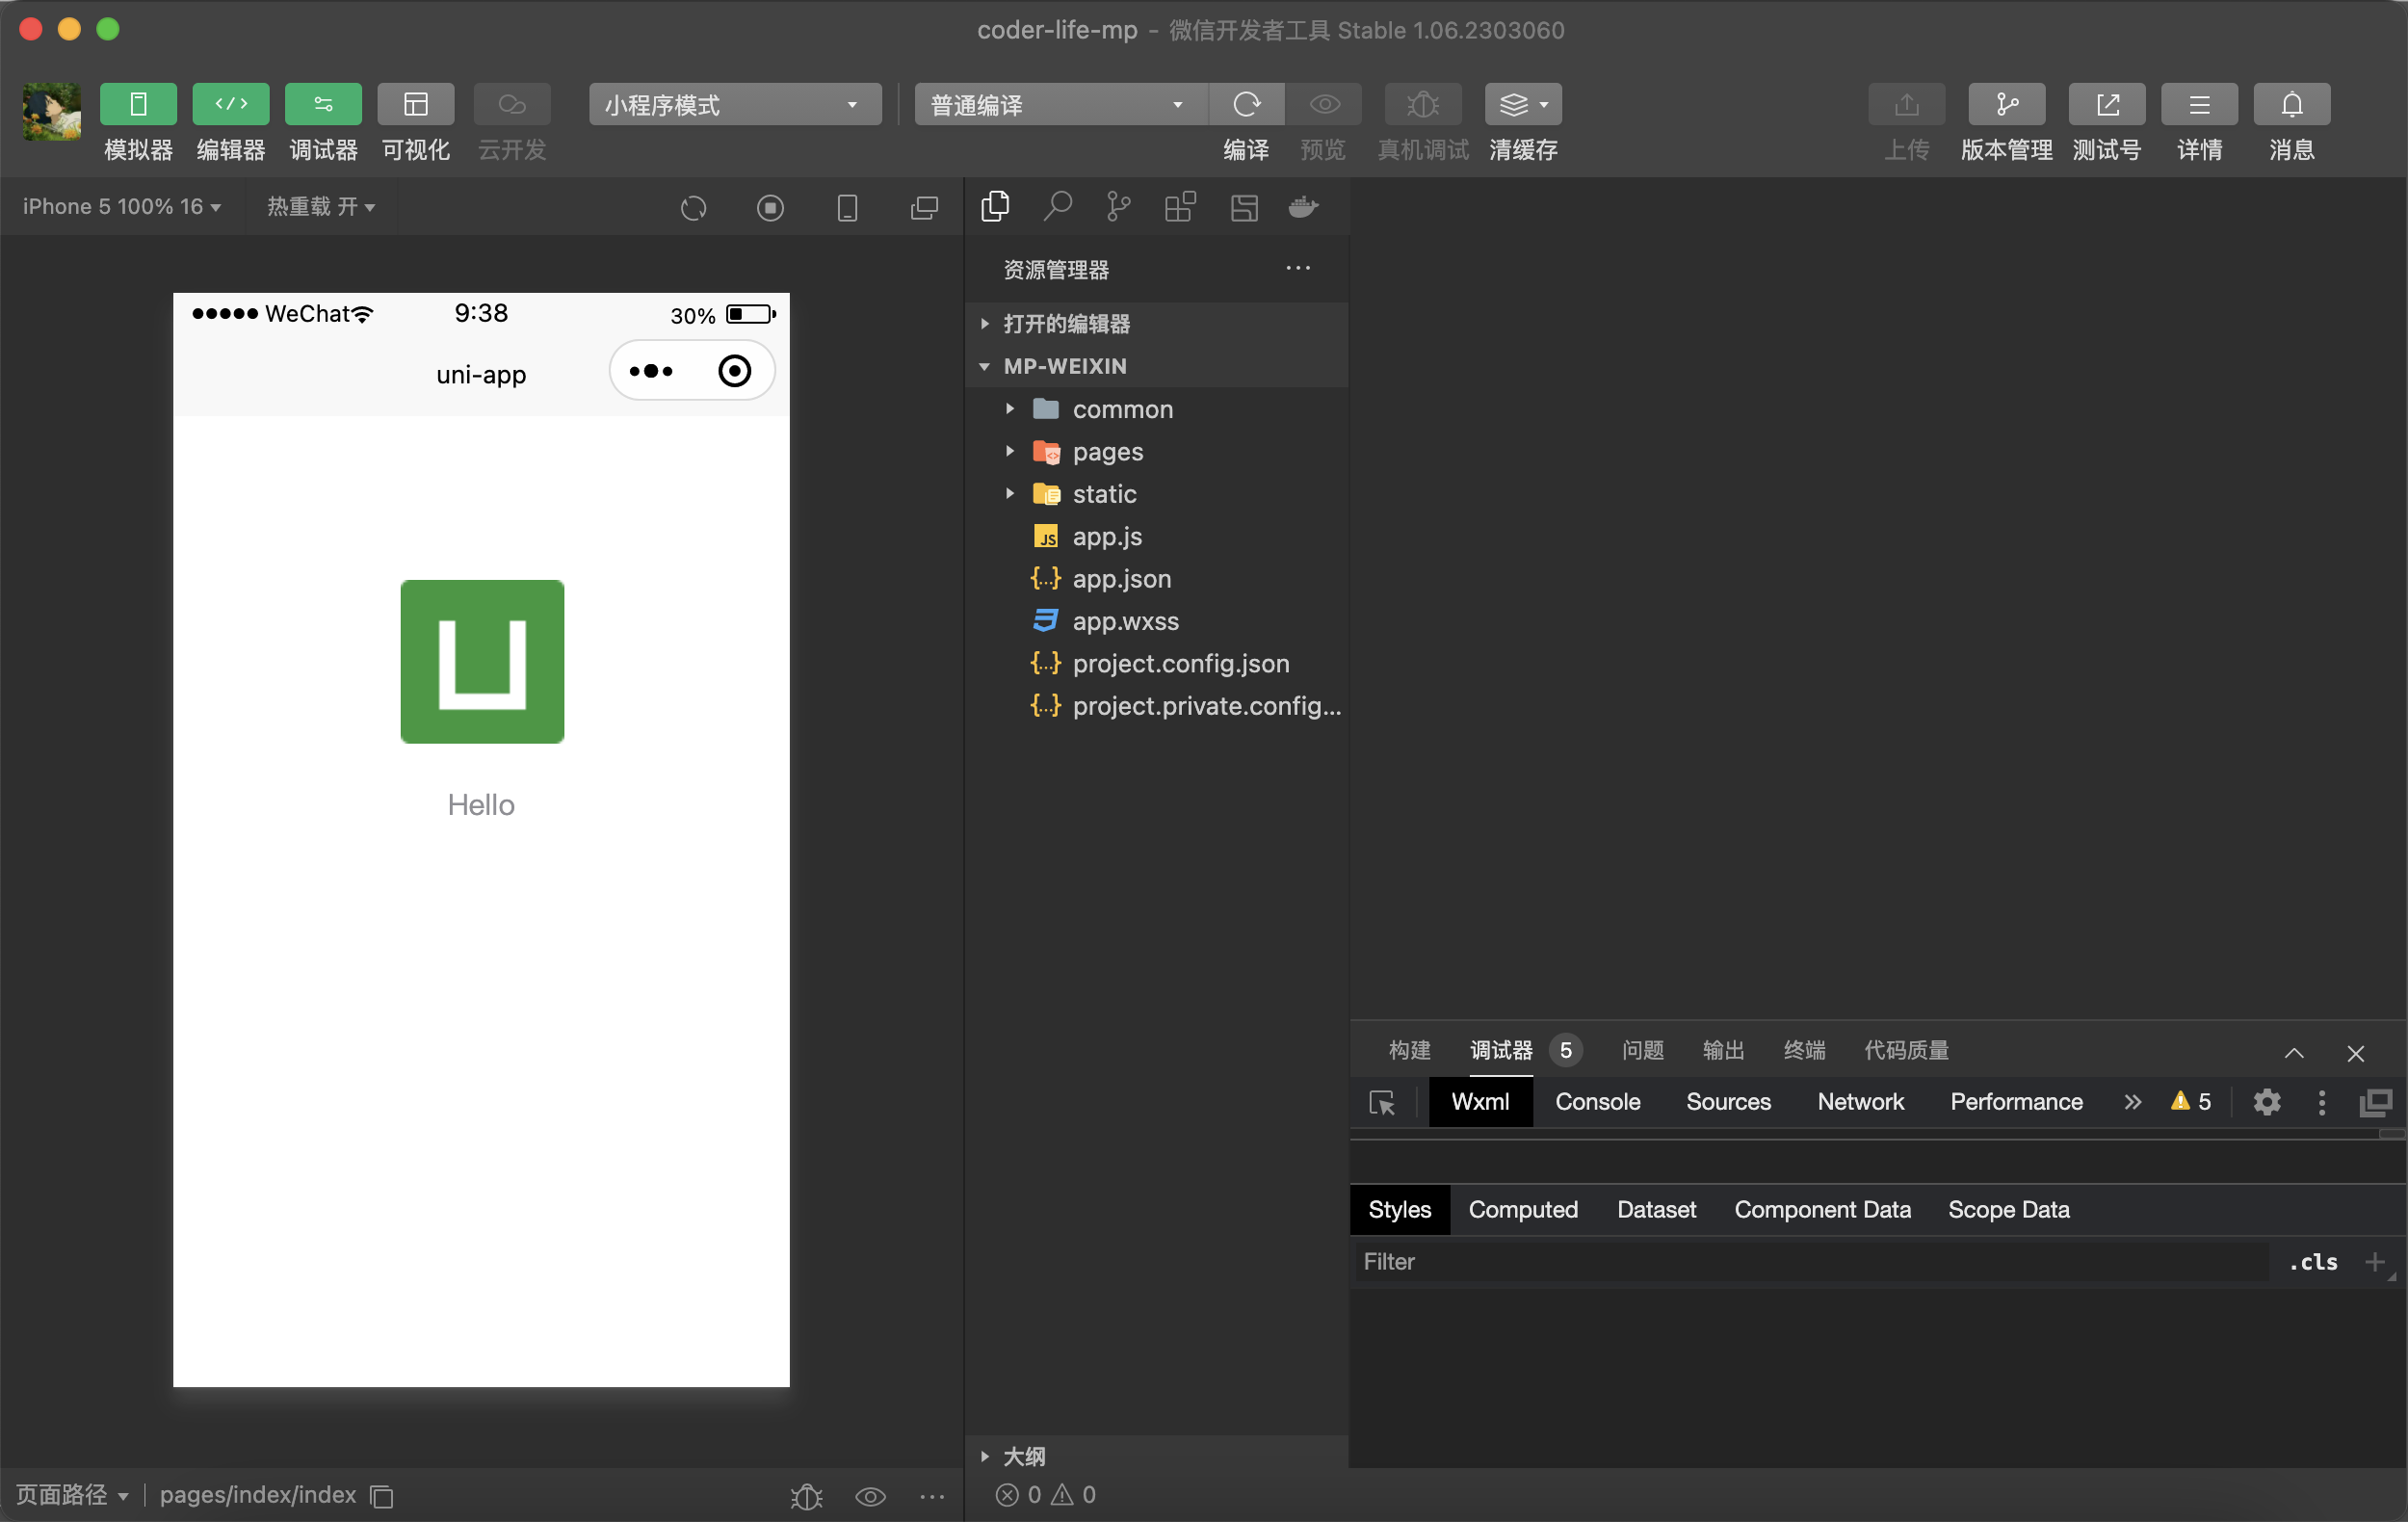Image resolution: width=2408 pixels, height=1522 pixels.
Task: Open the app.wxss file
Action: point(1157,621)
